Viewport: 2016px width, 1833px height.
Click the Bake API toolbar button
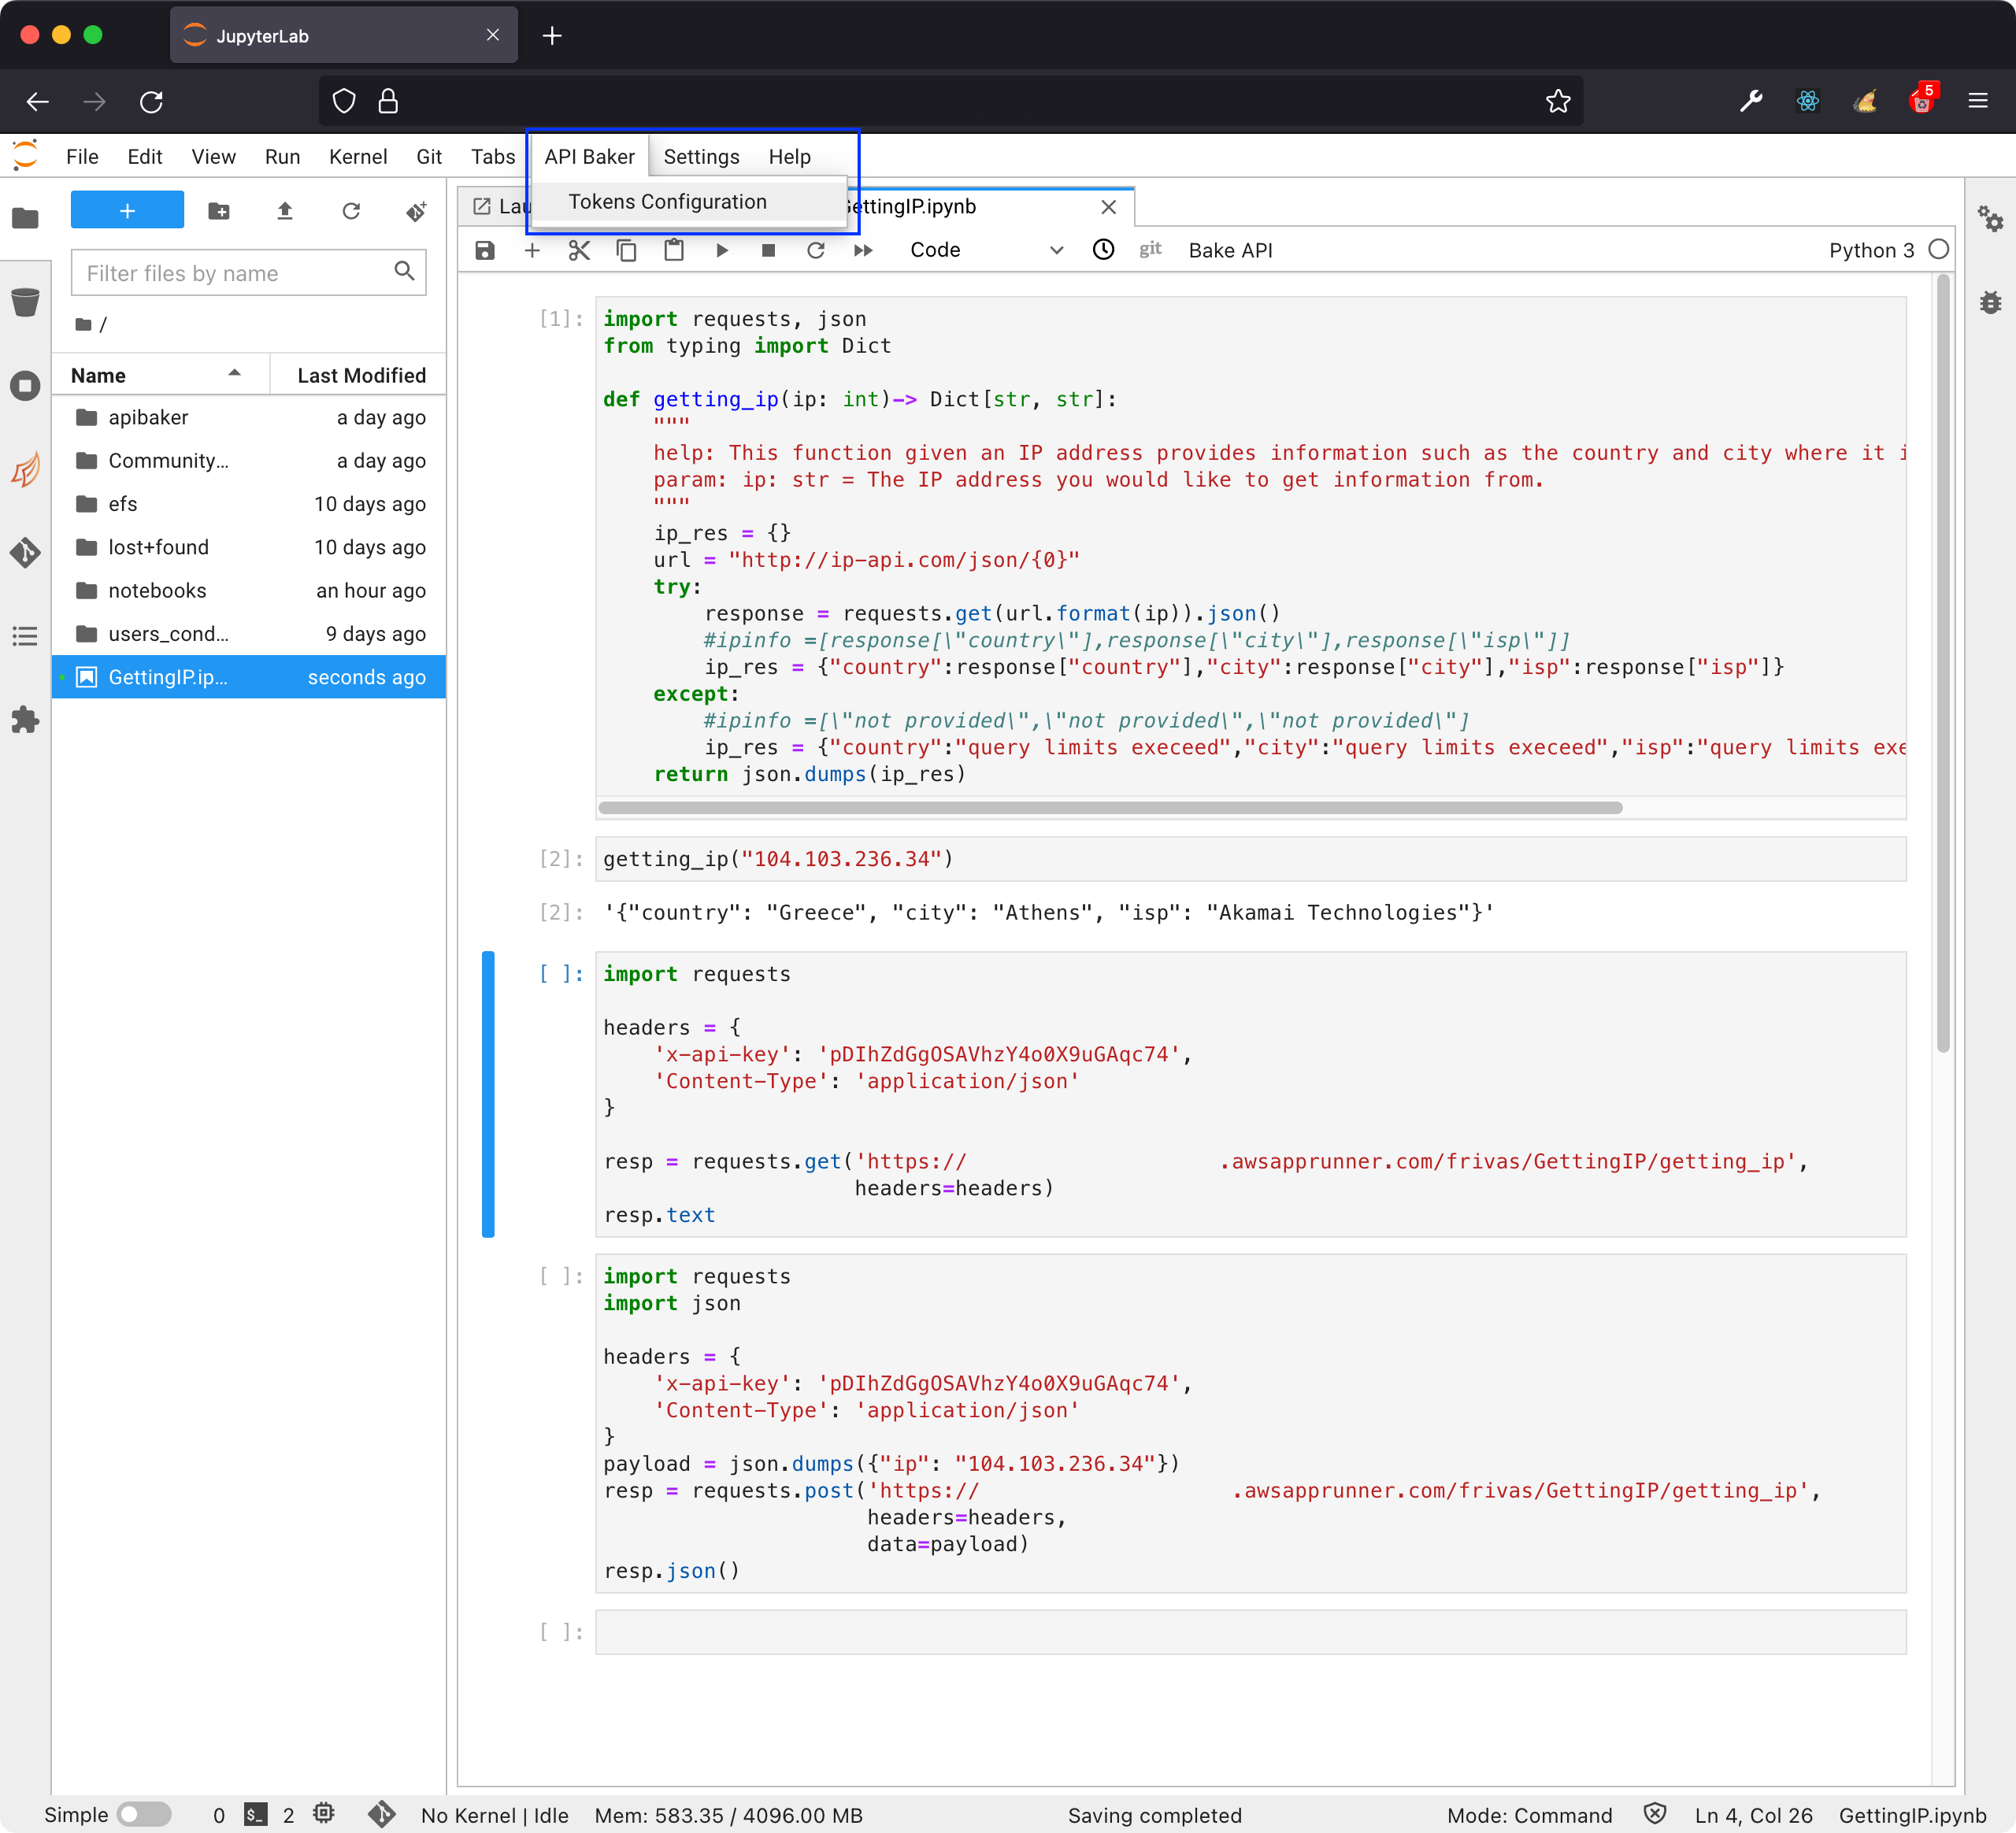pyautogui.click(x=1230, y=250)
